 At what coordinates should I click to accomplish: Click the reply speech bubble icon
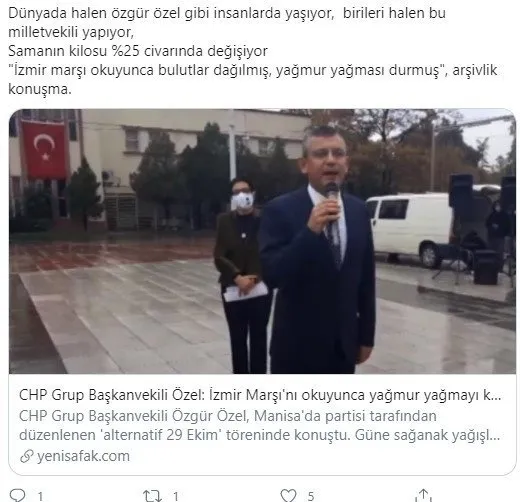point(18,495)
